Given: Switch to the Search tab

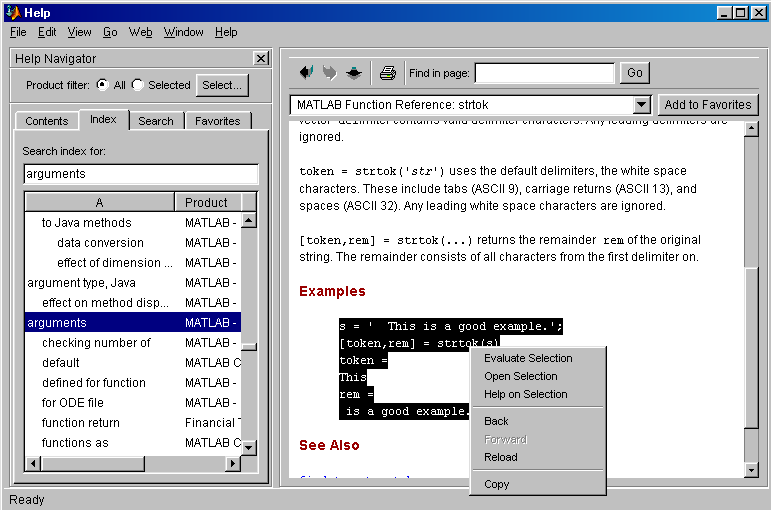Looking at the screenshot, I should point(156,121).
